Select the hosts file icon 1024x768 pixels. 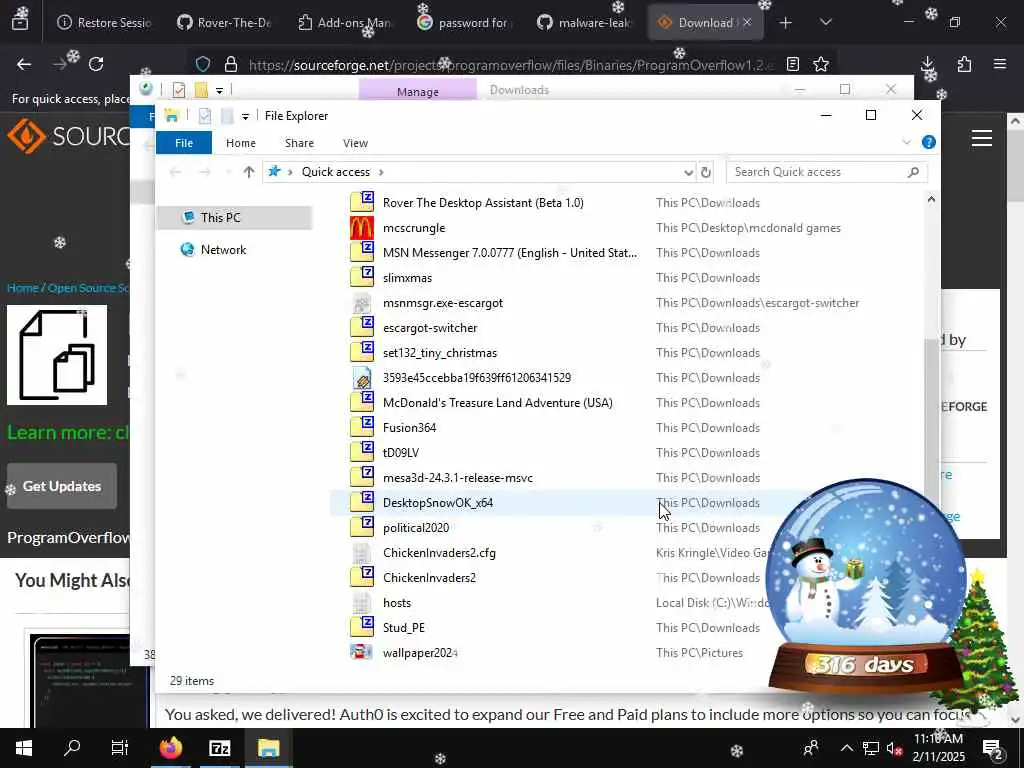pos(361,603)
